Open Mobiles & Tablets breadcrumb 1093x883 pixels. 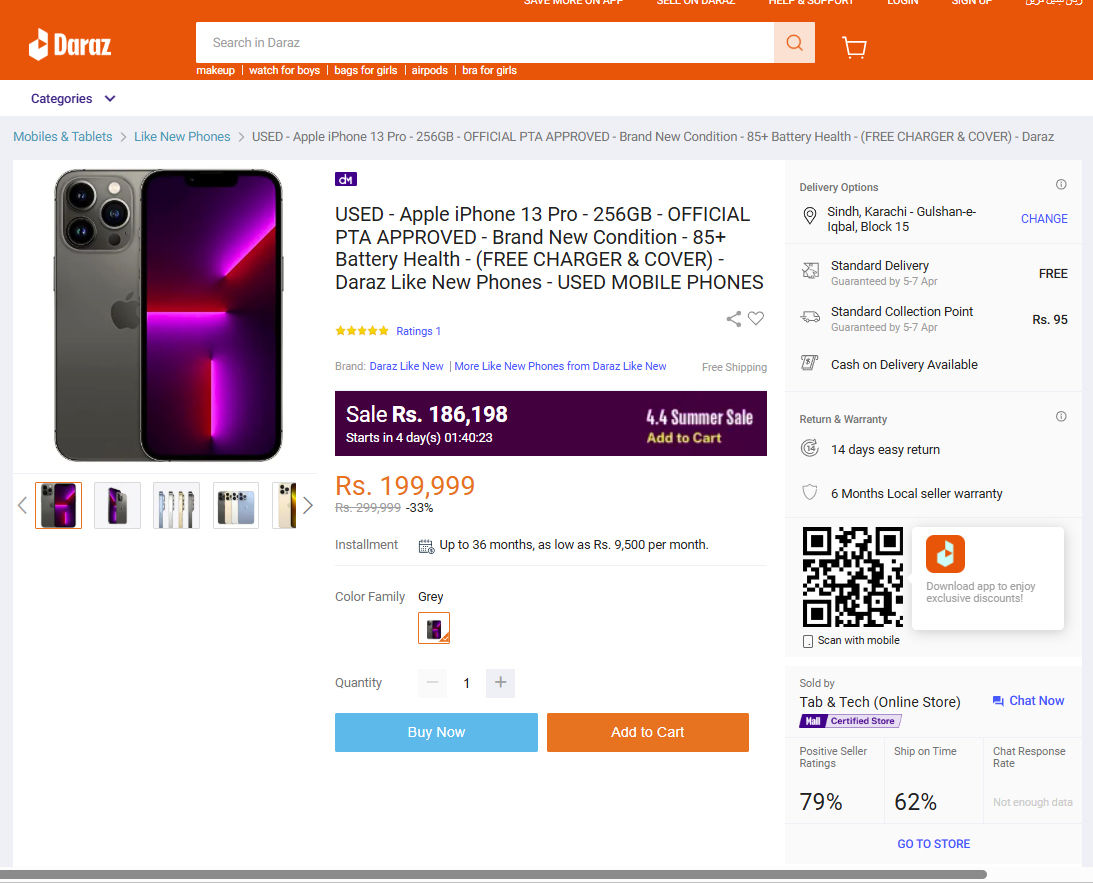click(63, 137)
